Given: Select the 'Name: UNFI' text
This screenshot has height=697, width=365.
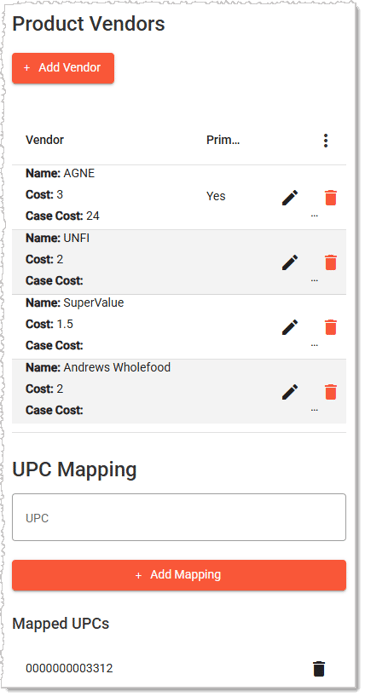Looking at the screenshot, I should [57, 238].
